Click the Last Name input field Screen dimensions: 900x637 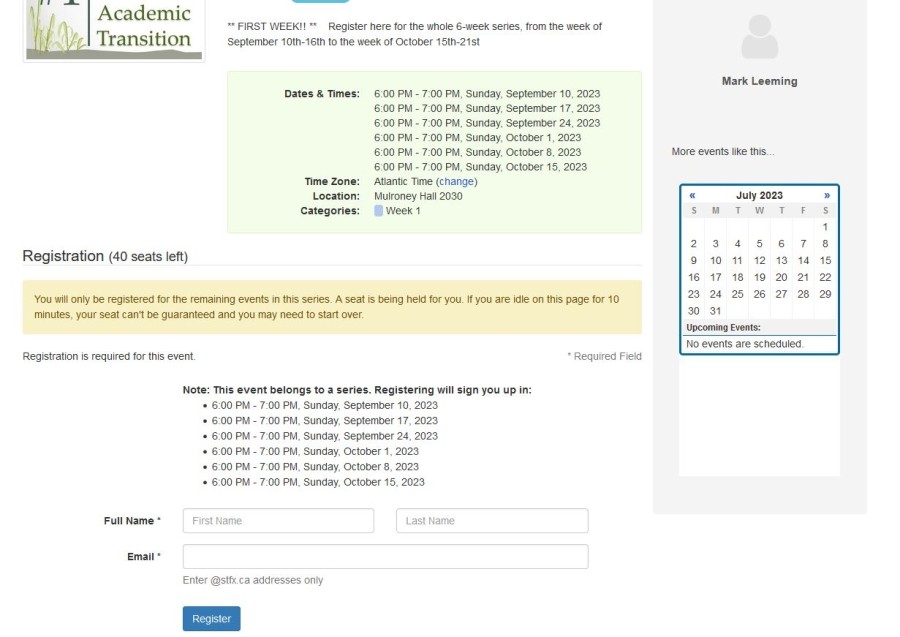click(x=490, y=520)
